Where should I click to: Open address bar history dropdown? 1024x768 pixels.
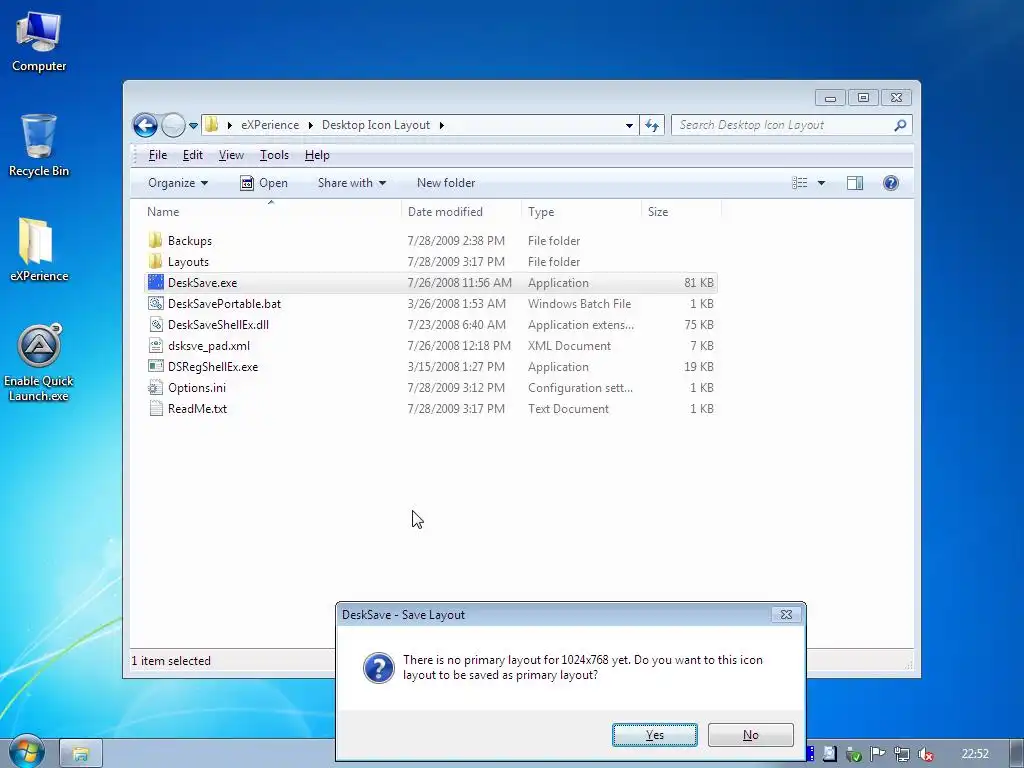click(x=629, y=125)
